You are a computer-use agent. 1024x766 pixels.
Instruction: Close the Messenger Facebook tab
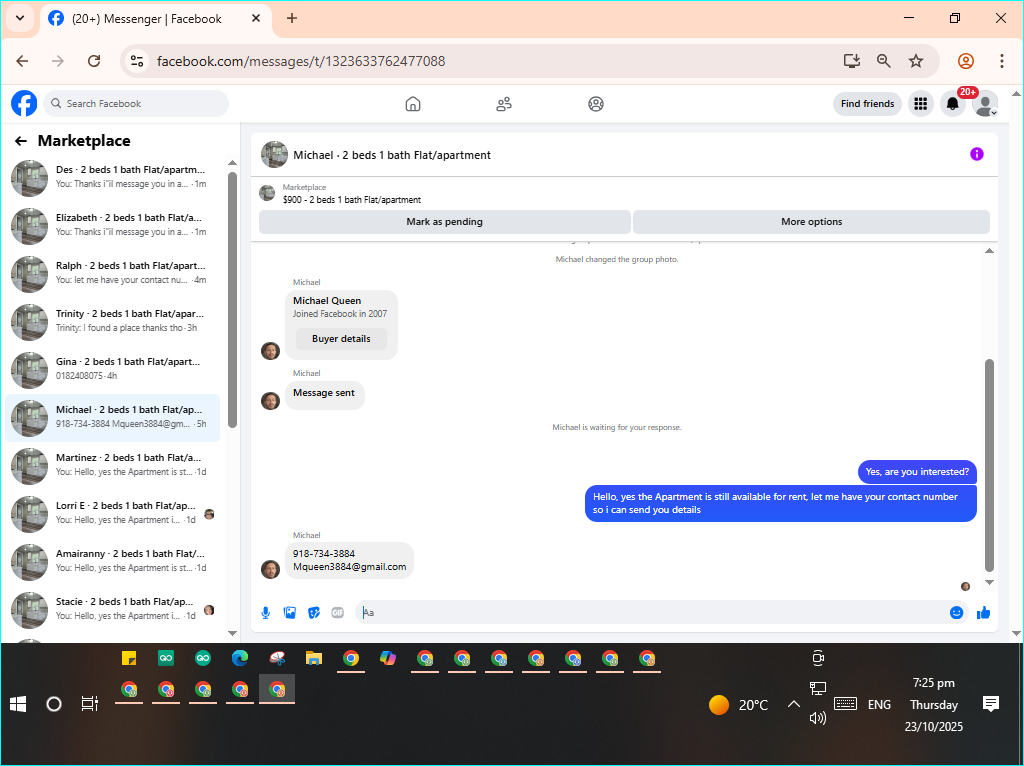tap(257, 18)
